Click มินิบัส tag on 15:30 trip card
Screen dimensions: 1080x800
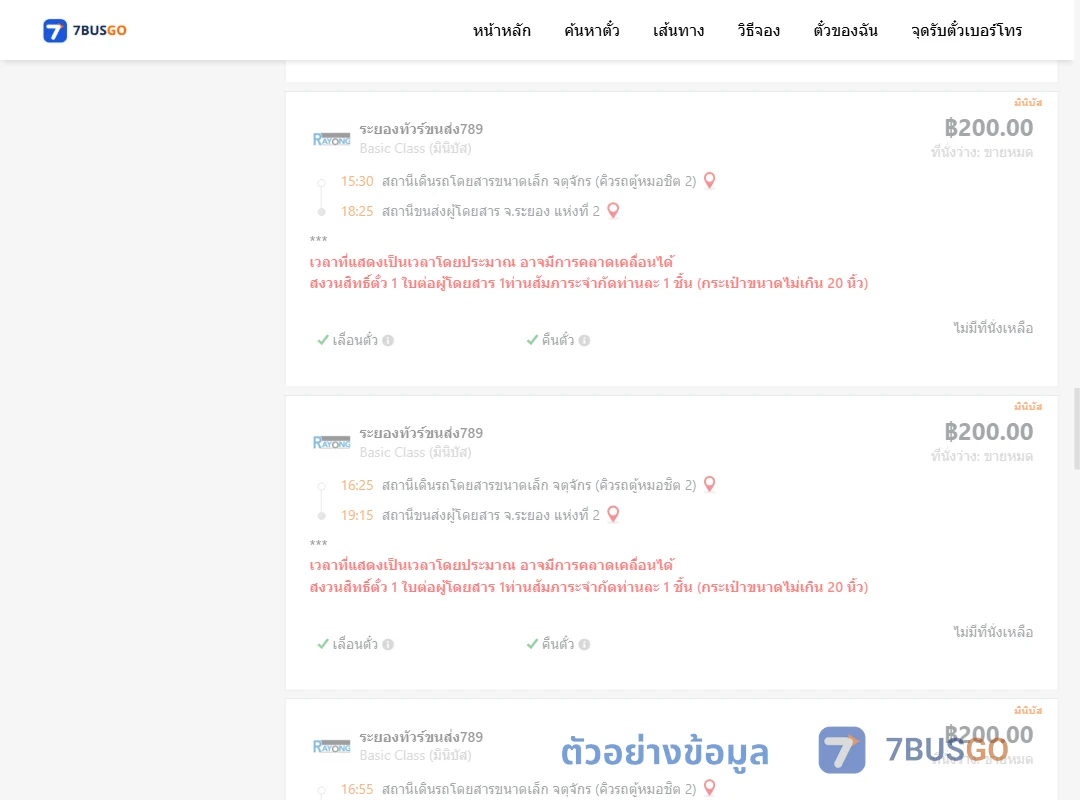1028,103
